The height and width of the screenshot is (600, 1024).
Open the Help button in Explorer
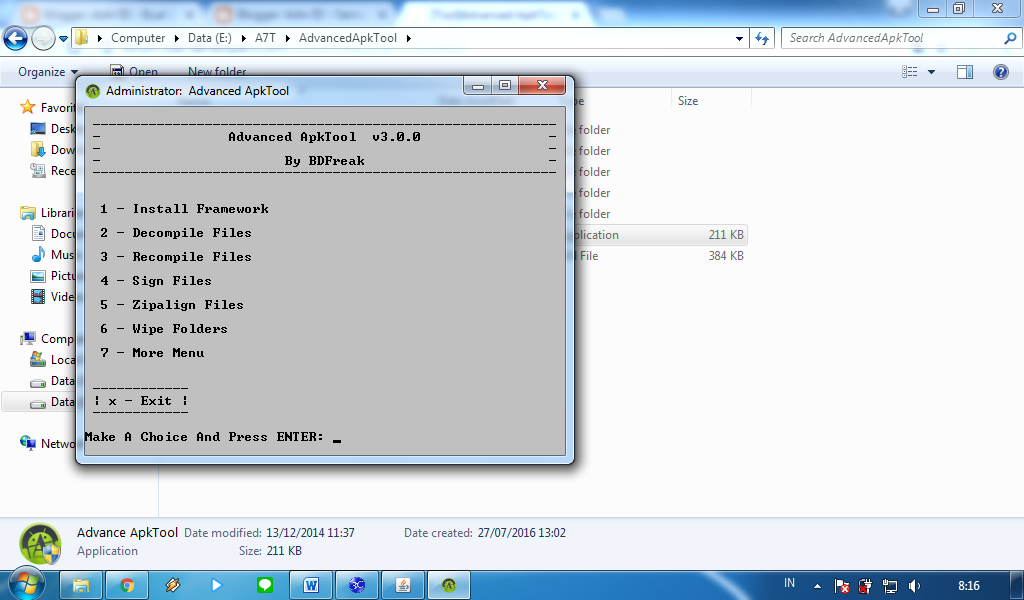[1001, 71]
